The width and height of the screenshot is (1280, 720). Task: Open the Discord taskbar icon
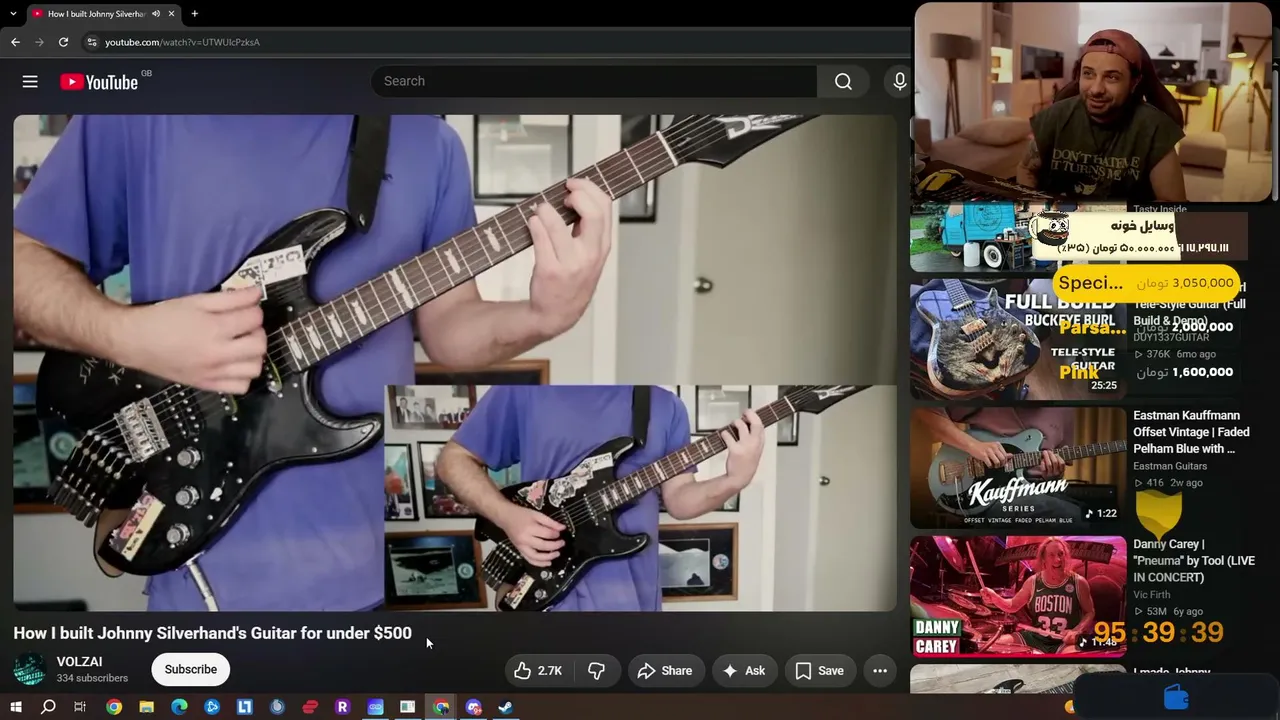[473, 707]
